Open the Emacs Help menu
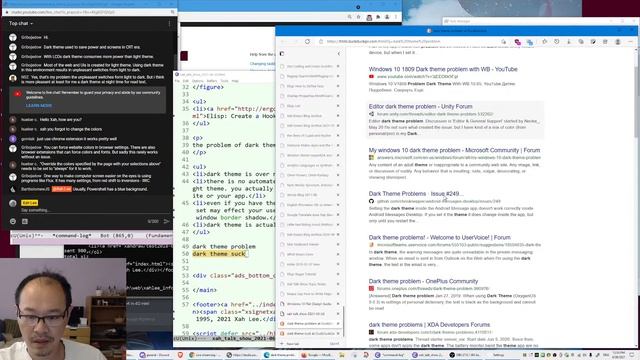640x360 pixels. [x=235, y=81]
